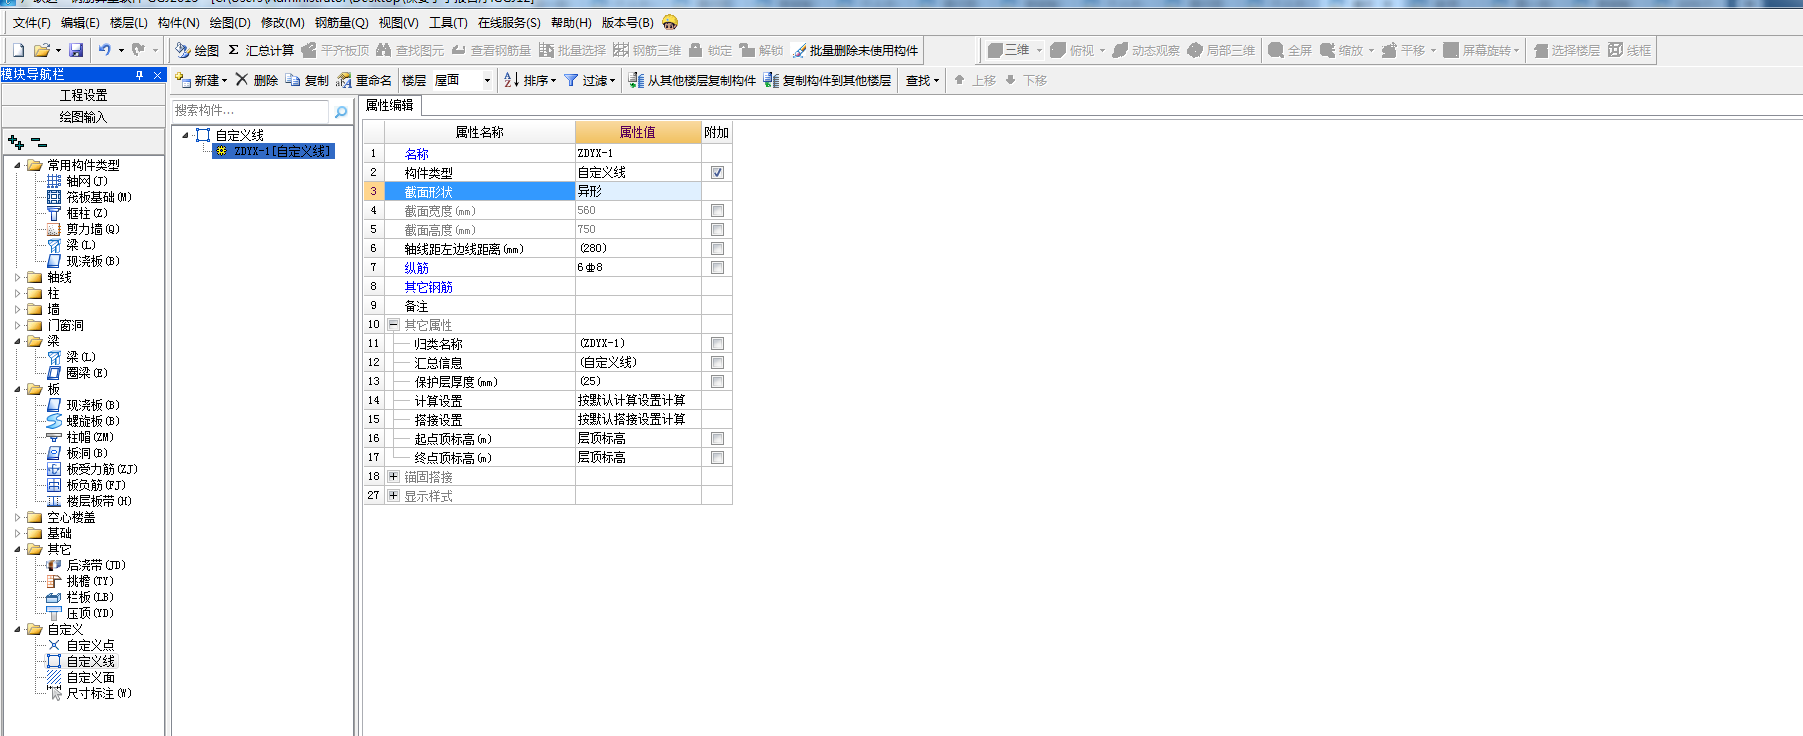Select 剪力墙(Q) tree item
This screenshot has height=736, width=1803.
(93, 229)
